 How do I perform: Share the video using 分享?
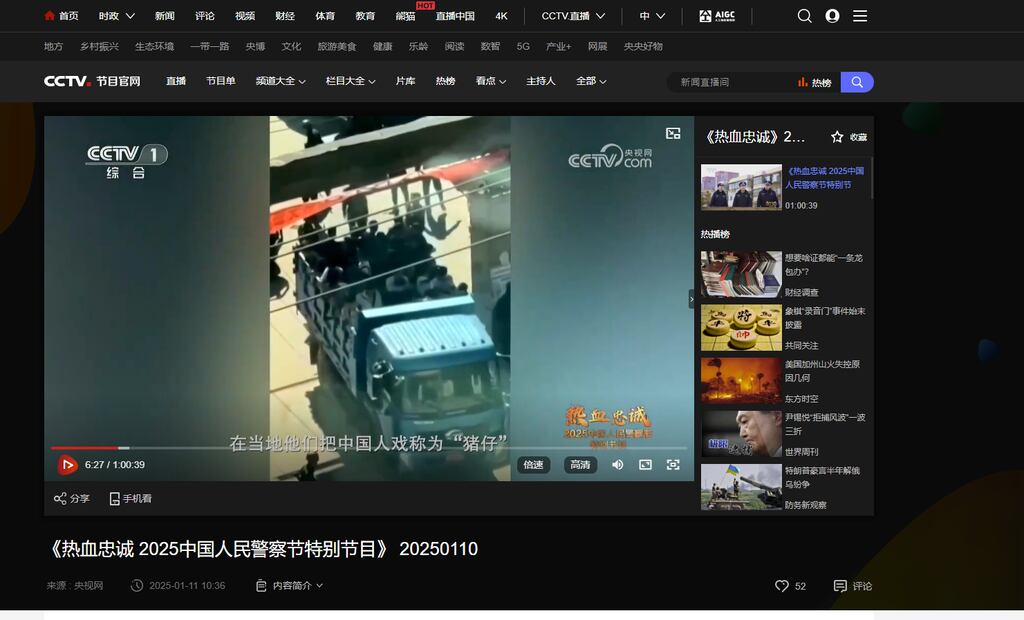point(71,498)
